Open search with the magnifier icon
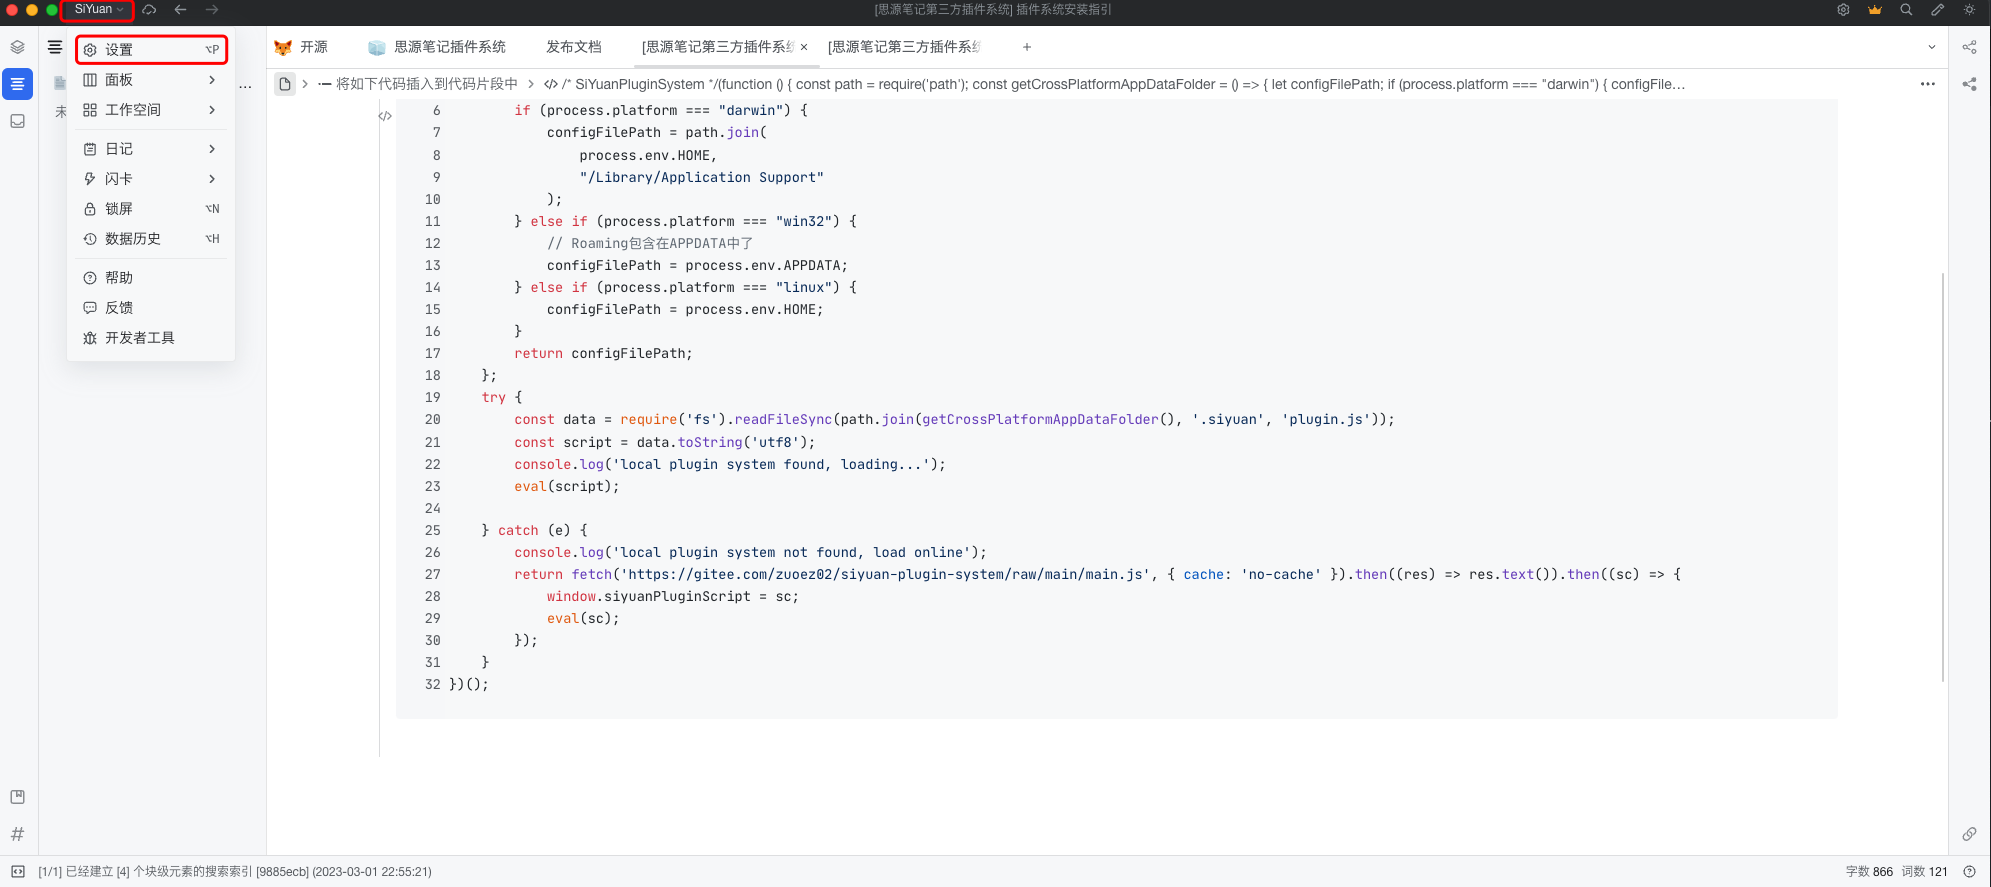This screenshot has height=887, width=1991. pos(1906,10)
